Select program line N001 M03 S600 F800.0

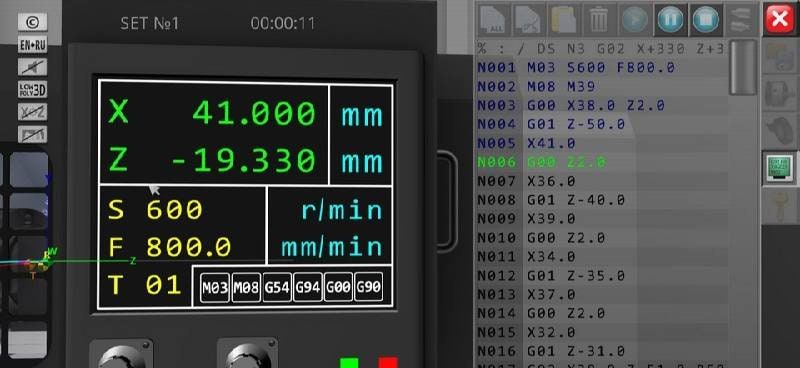[602, 67]
